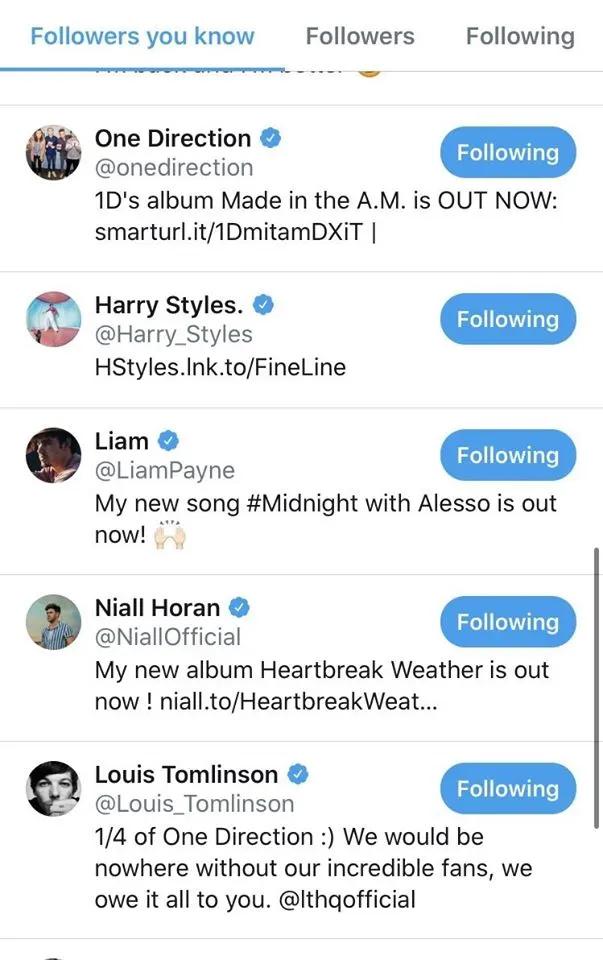
Task: Open Liam Payne's profile avatar
Action: coord(53,456)
